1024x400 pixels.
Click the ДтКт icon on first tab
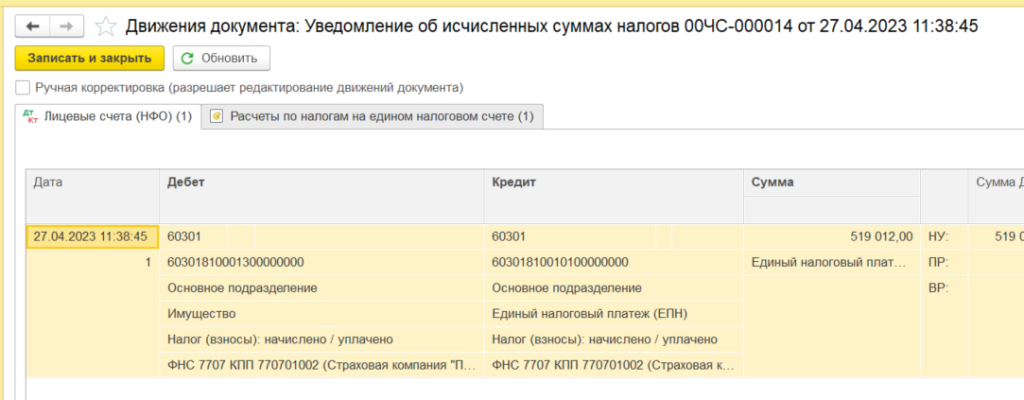(x=33, y=117)
